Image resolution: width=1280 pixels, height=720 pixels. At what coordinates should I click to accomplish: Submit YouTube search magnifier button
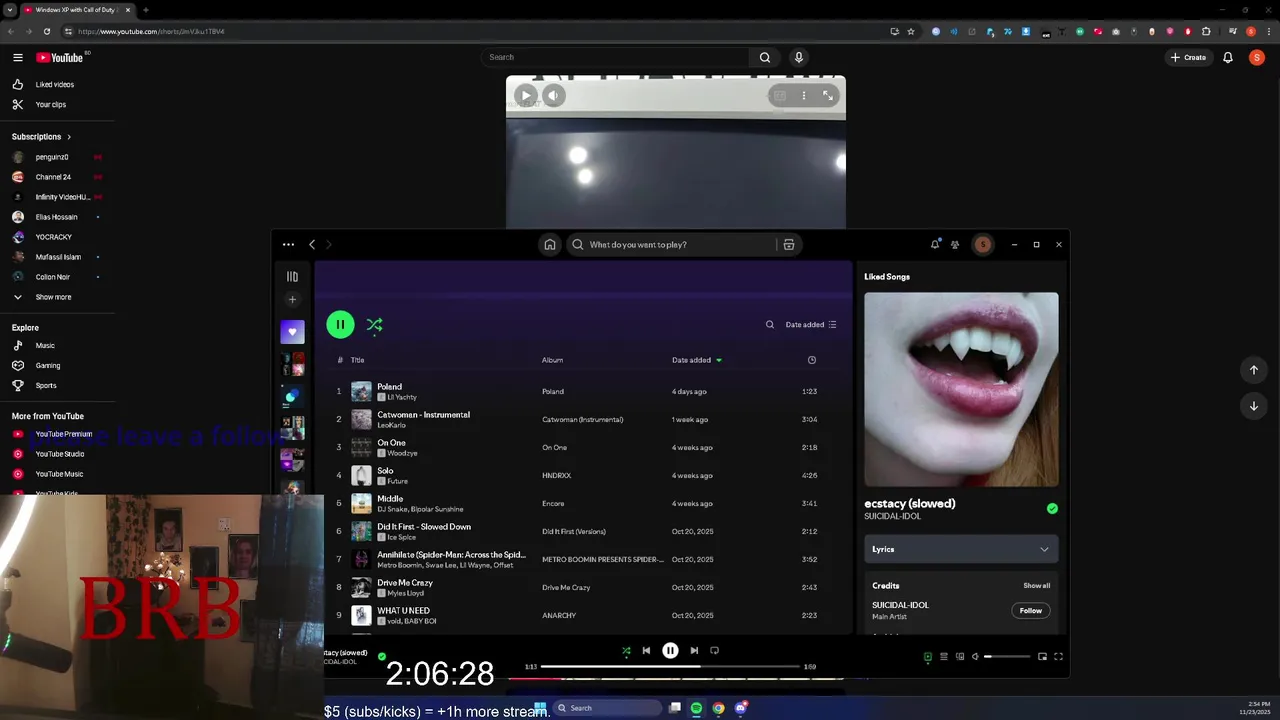(x=765, y=57)
